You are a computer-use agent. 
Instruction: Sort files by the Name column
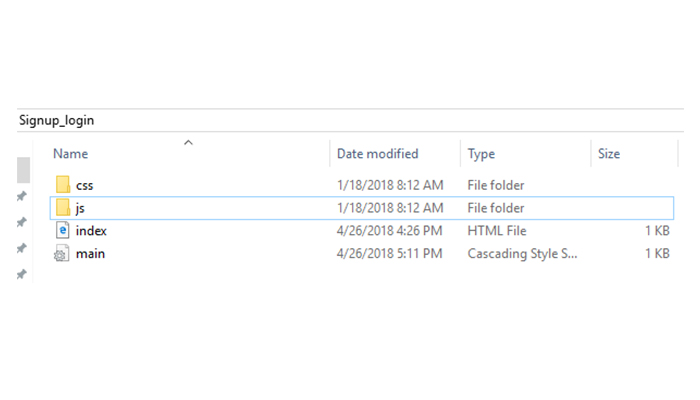71,154
